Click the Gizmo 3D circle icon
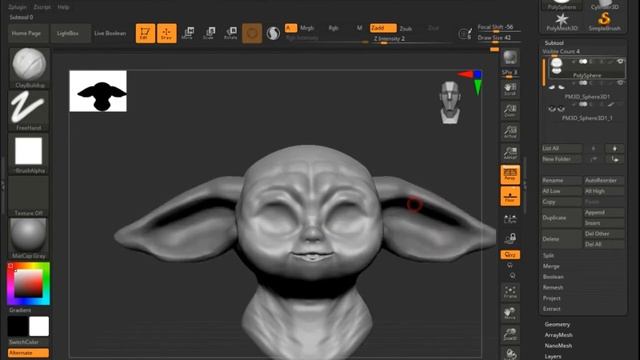Screen dimensions: 640x360 252,33
